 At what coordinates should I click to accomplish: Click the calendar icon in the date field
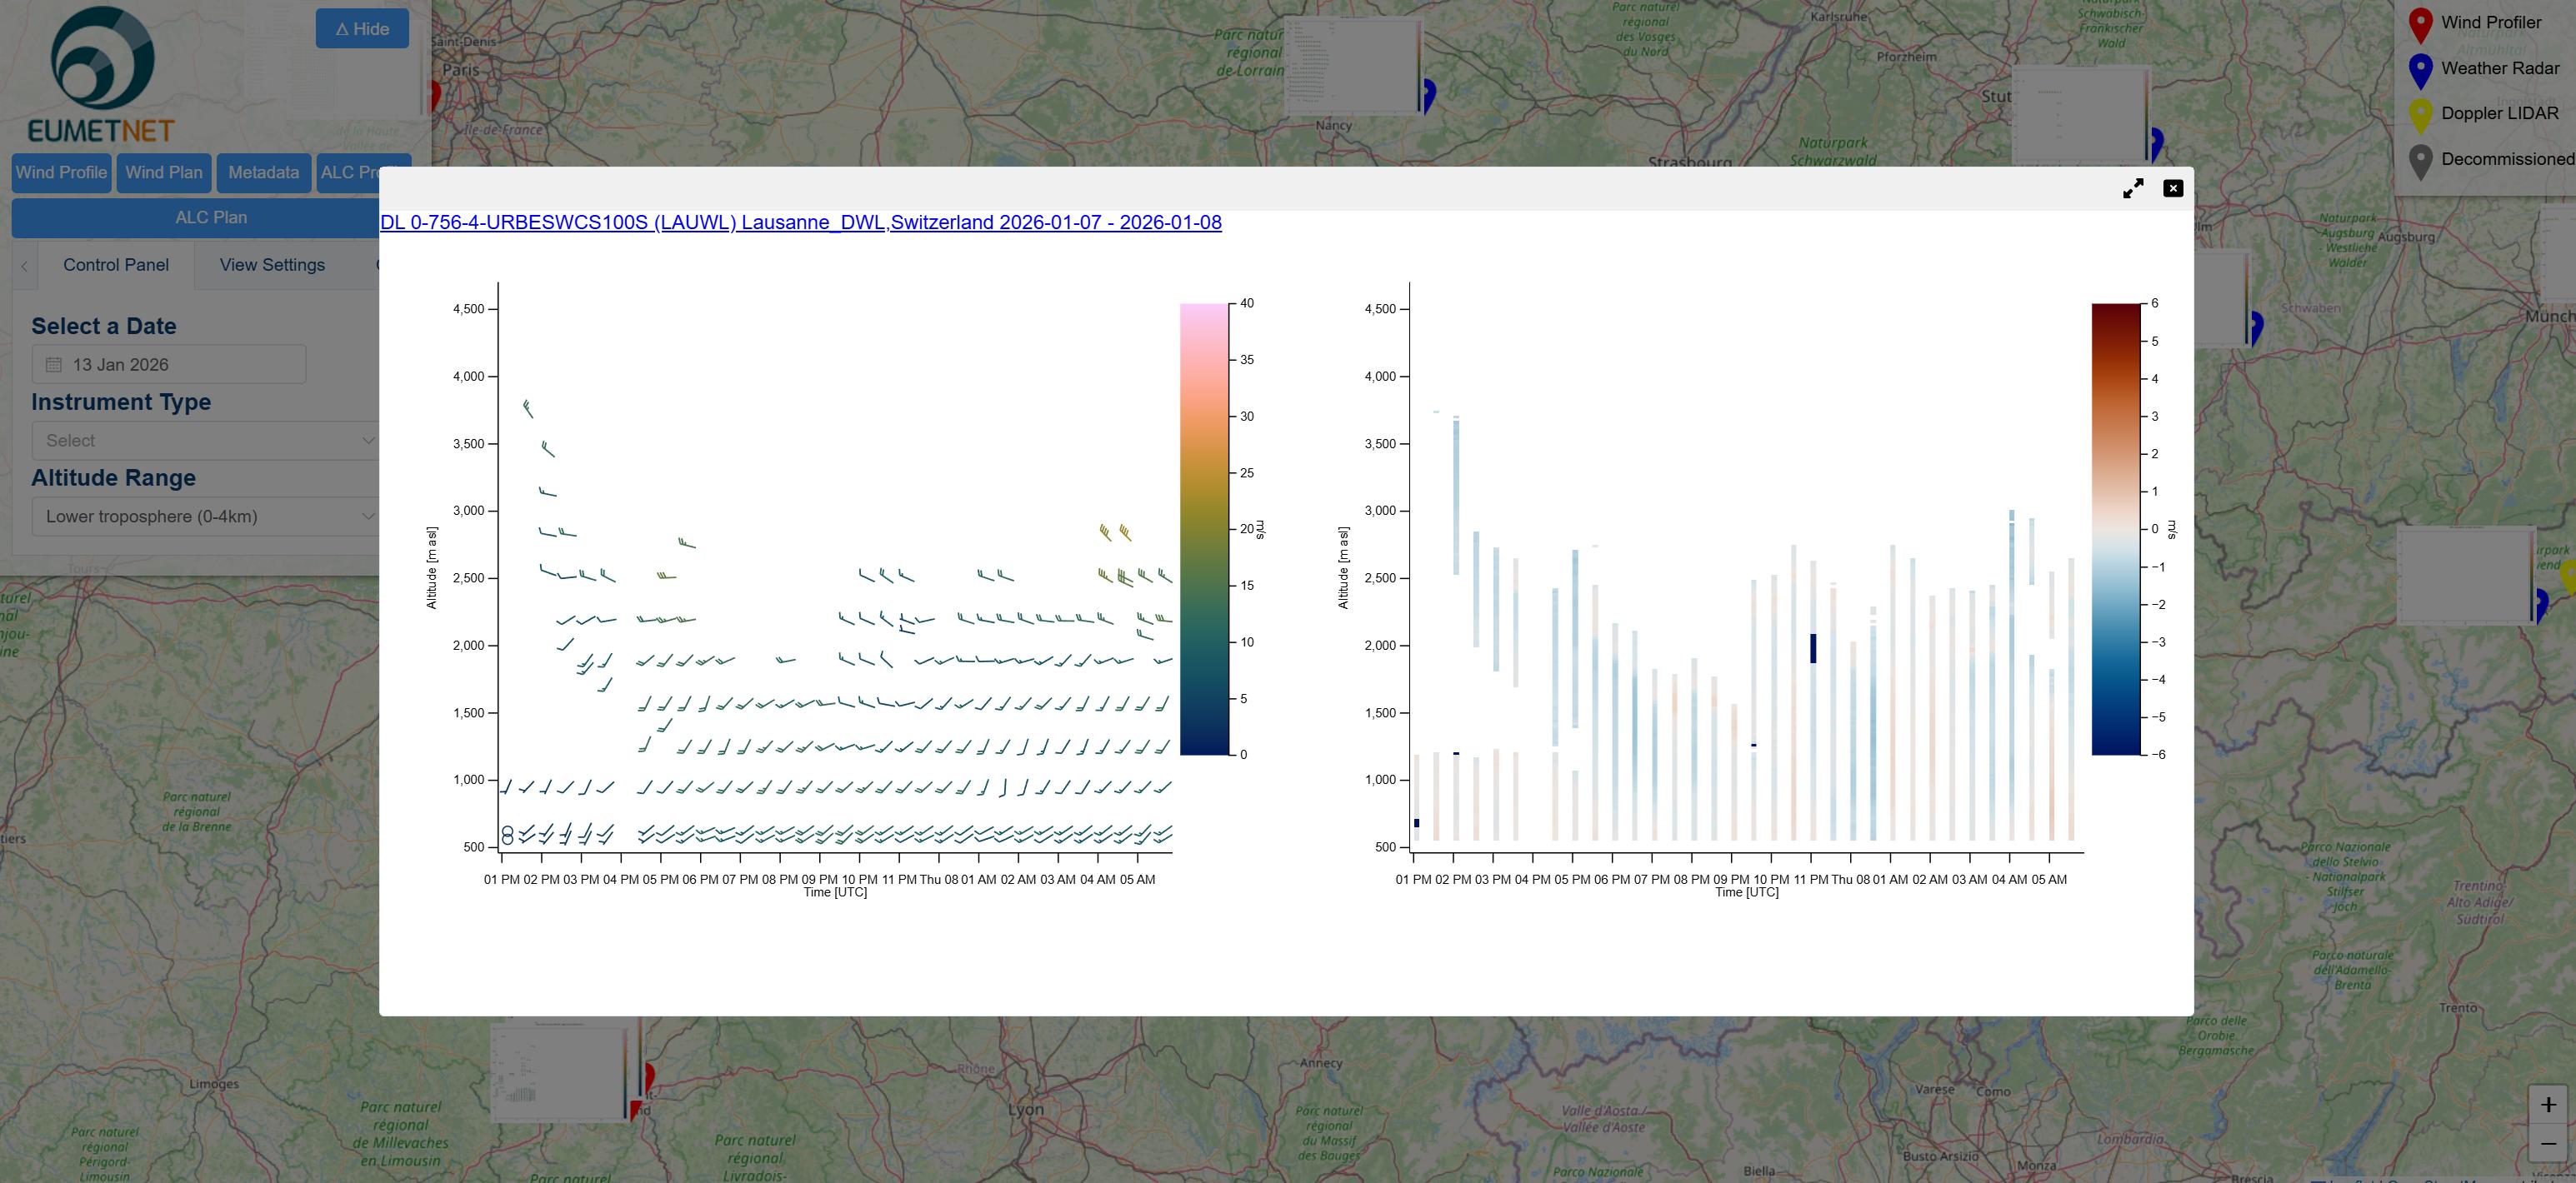point(54,365)
